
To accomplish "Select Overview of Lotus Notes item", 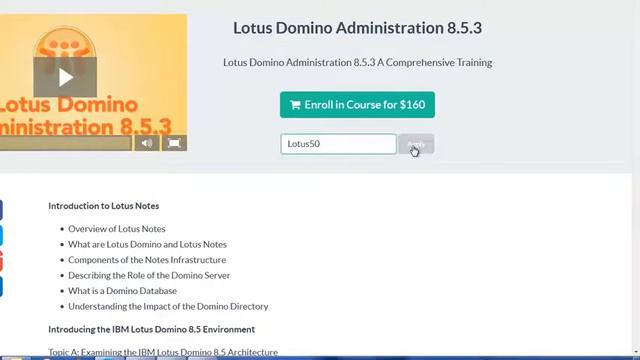I will click(x=117, y=229).
